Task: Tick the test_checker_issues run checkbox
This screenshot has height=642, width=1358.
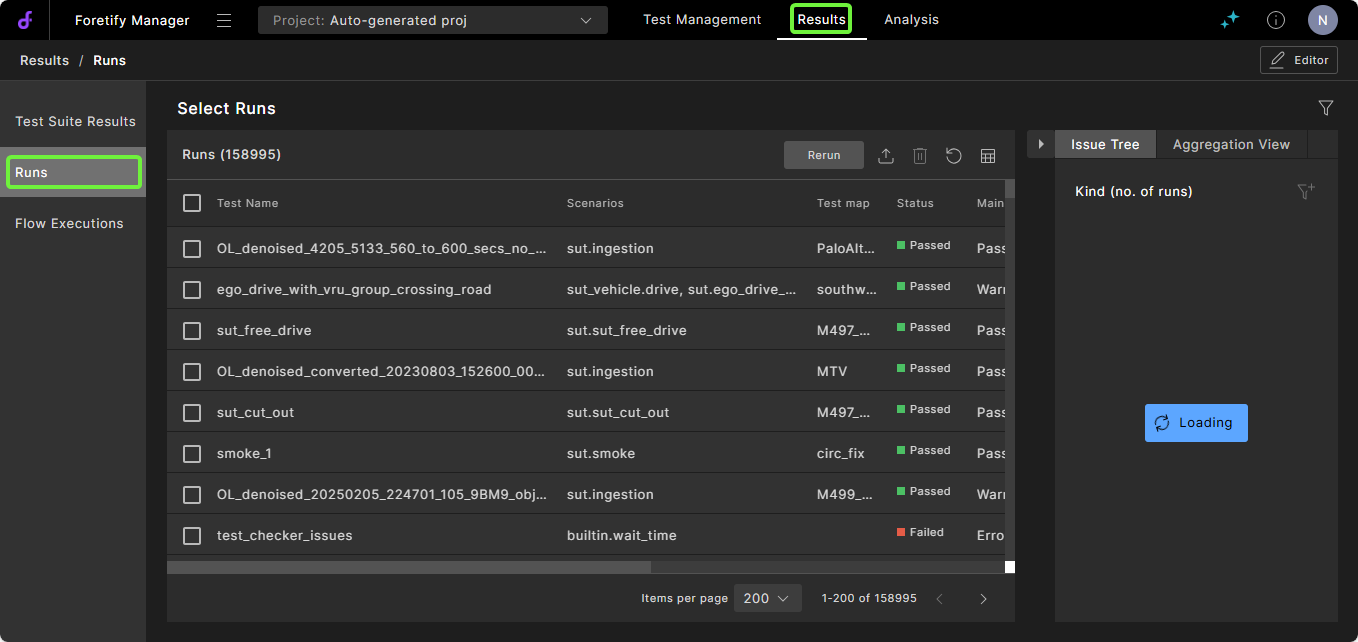Action: (192, 536)
